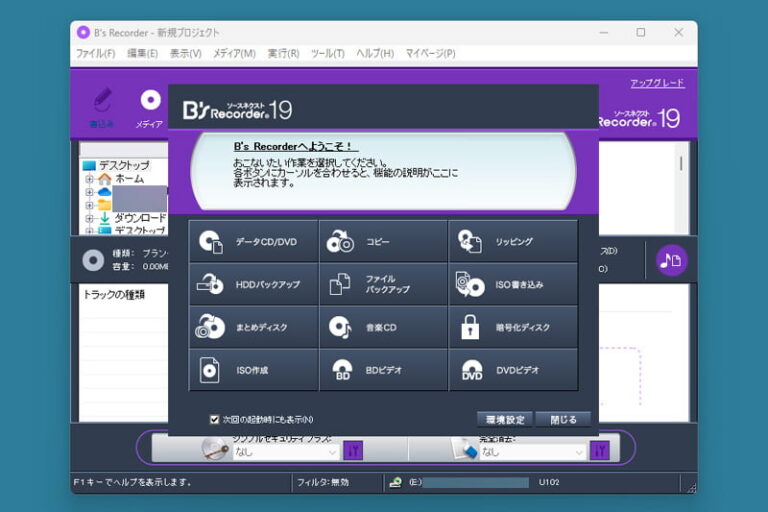Screen dimensions: 768x512
Task: Click the U102 status bar text
Action: (549, 483)
